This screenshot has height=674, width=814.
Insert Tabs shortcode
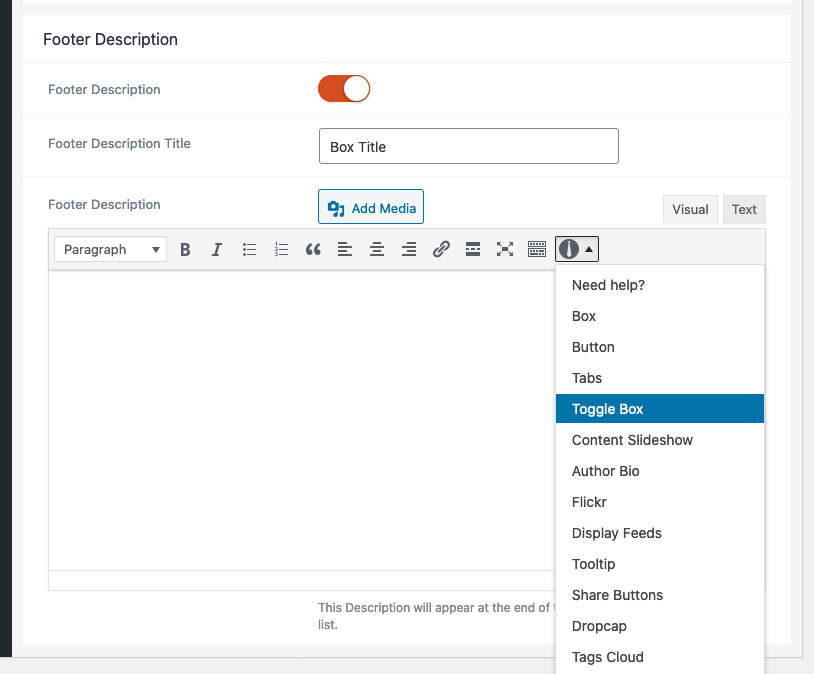pos(660,378)
